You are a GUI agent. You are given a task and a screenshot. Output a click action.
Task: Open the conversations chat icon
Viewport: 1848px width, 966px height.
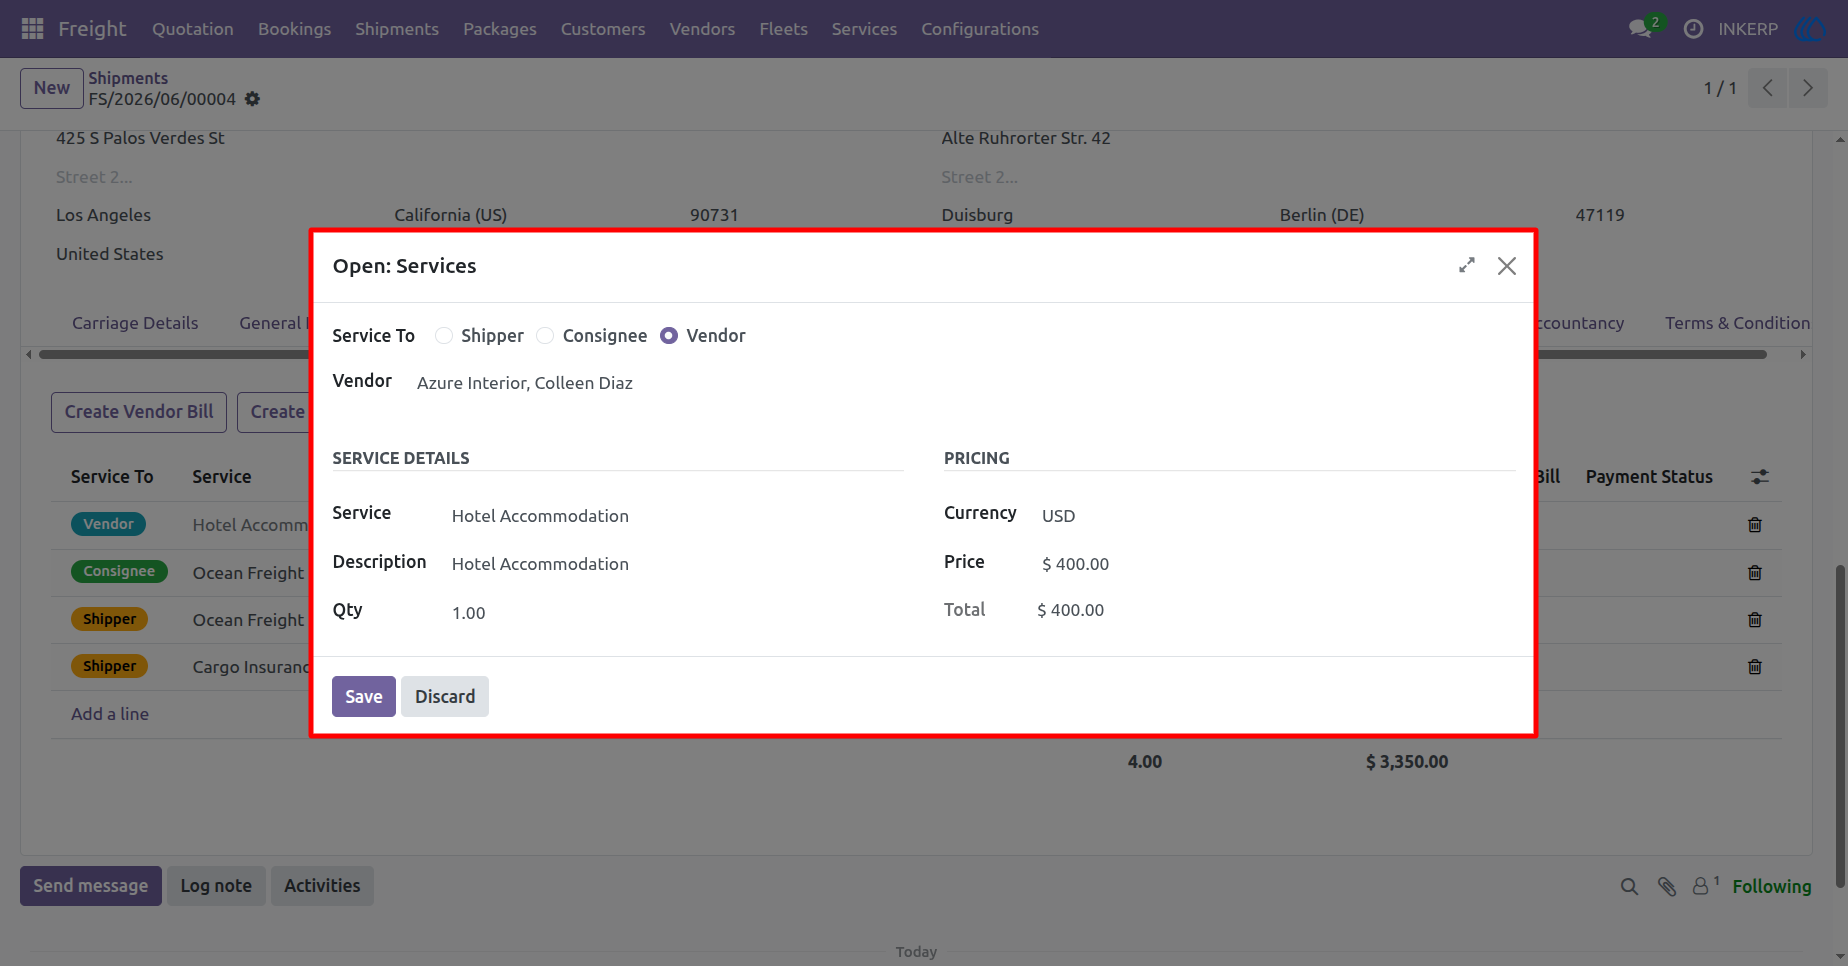[1640, 29]
